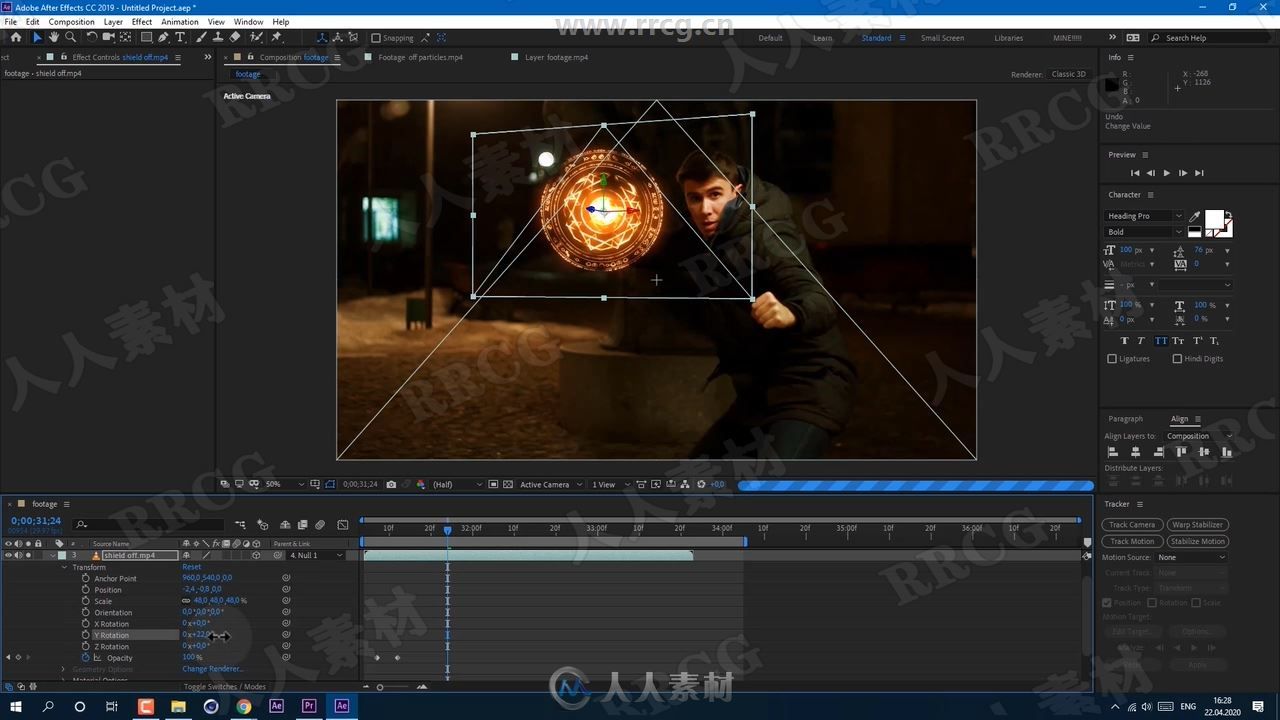This screenshot has width=1280, height=720.
Task: Select the Clone Stamp tool
Action: pos(217,37)
